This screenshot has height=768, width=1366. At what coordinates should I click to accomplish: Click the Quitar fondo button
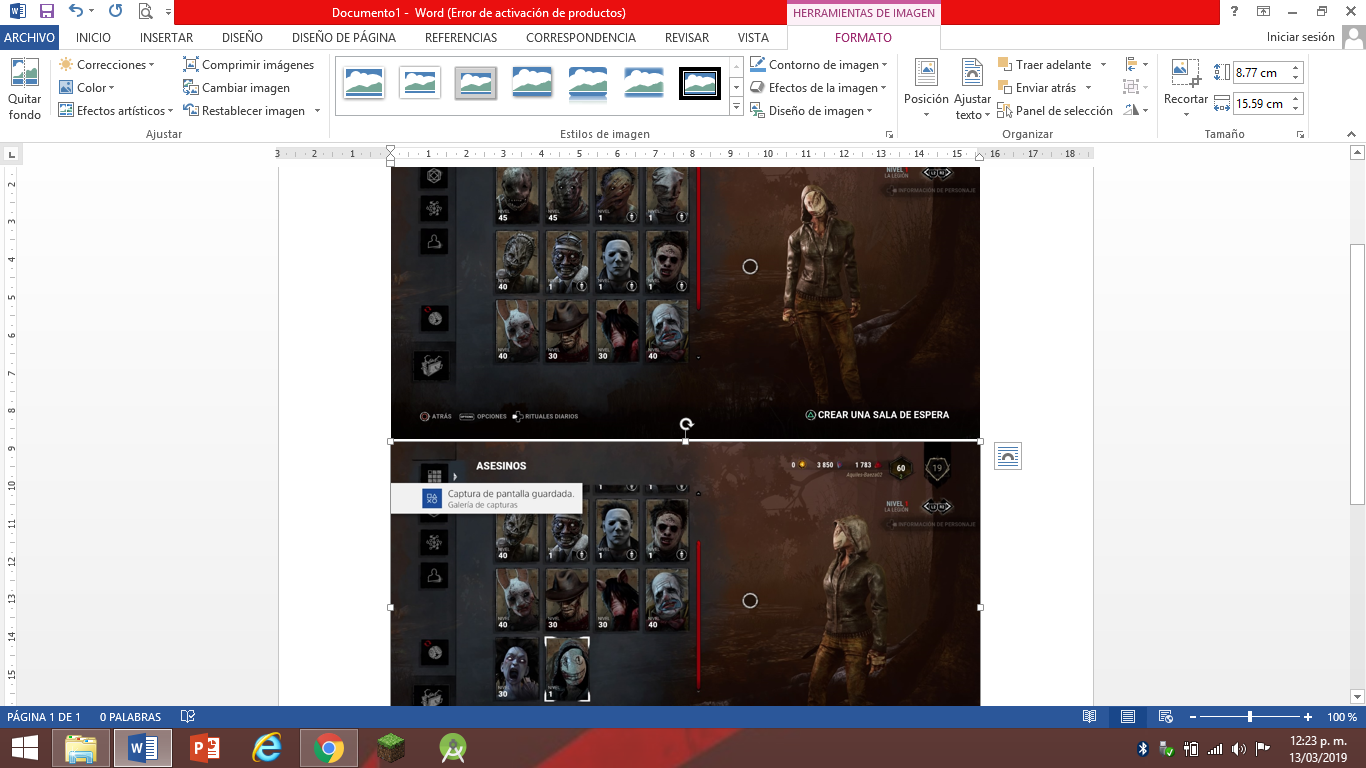pyautogui.click(x=24, y=89)
